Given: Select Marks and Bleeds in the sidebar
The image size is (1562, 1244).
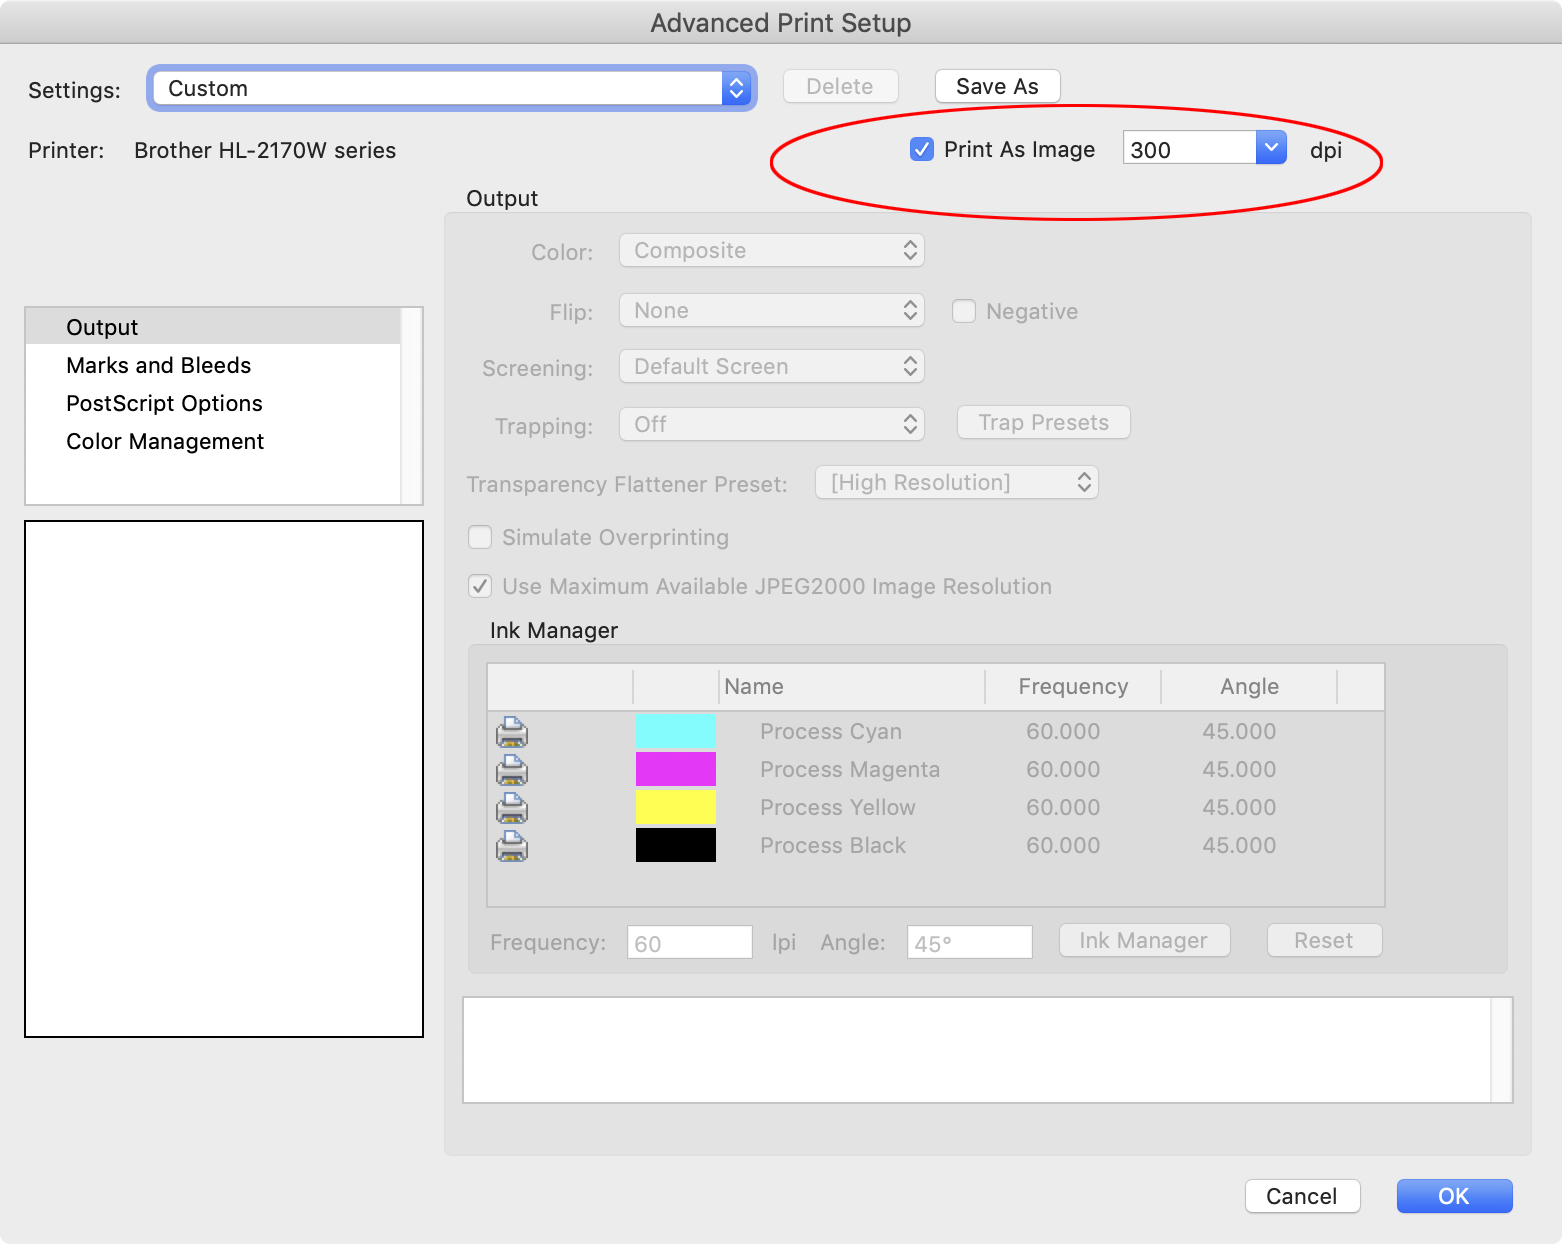Looking at the screenshot, I should 158,365.
